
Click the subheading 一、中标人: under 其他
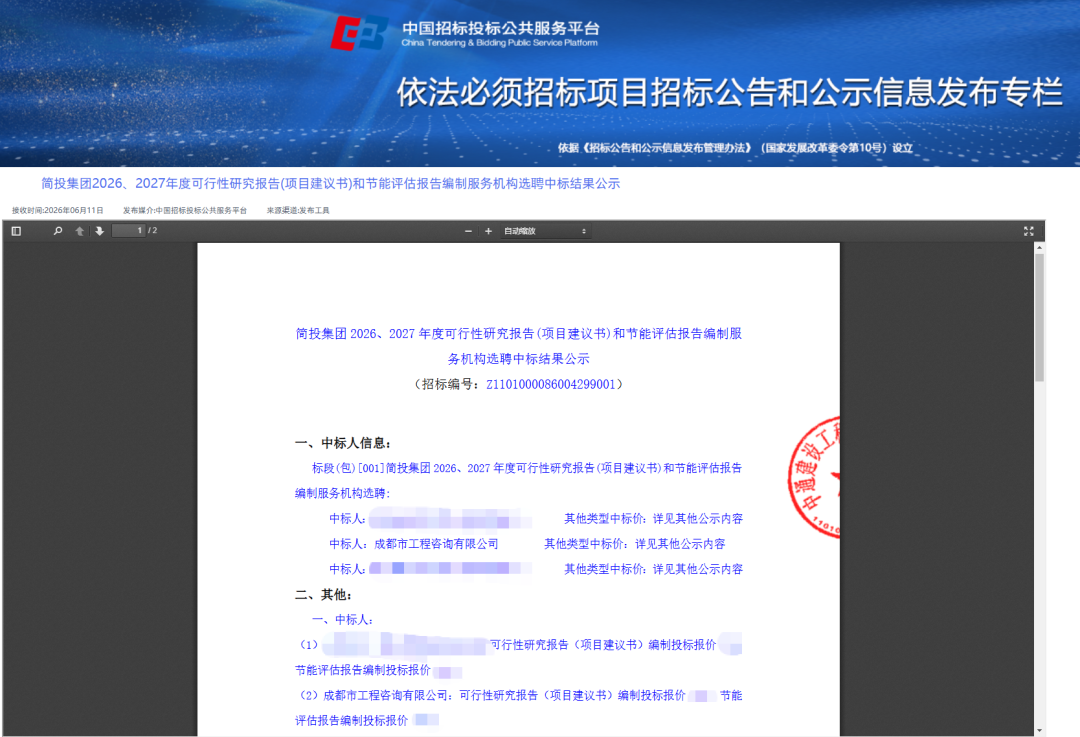(342, 620)
